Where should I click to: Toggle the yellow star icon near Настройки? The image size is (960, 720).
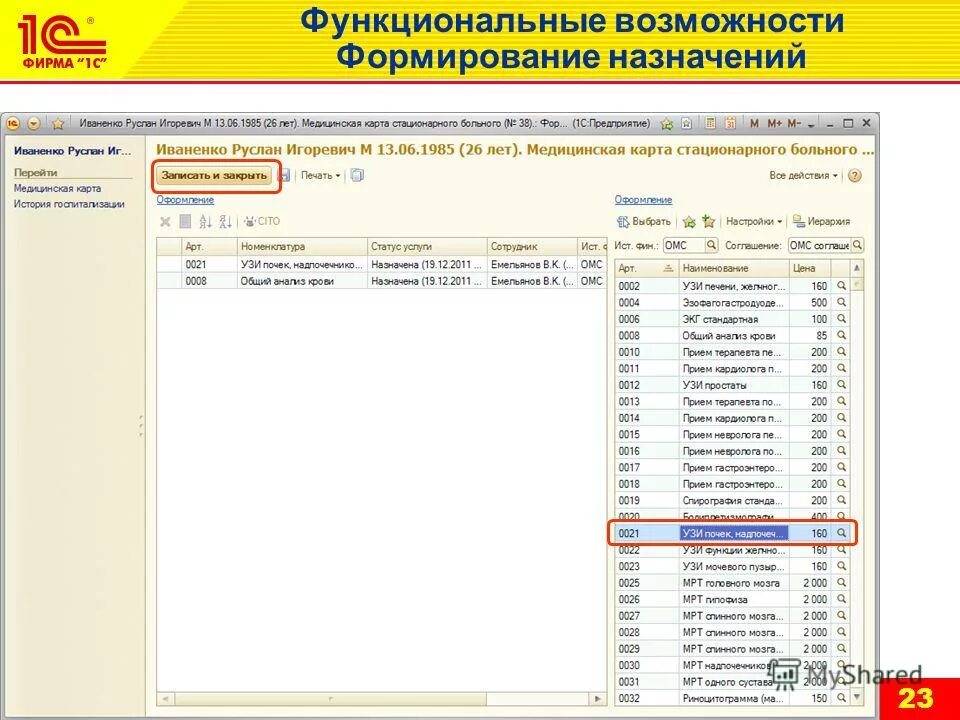(x=709, y=220)
